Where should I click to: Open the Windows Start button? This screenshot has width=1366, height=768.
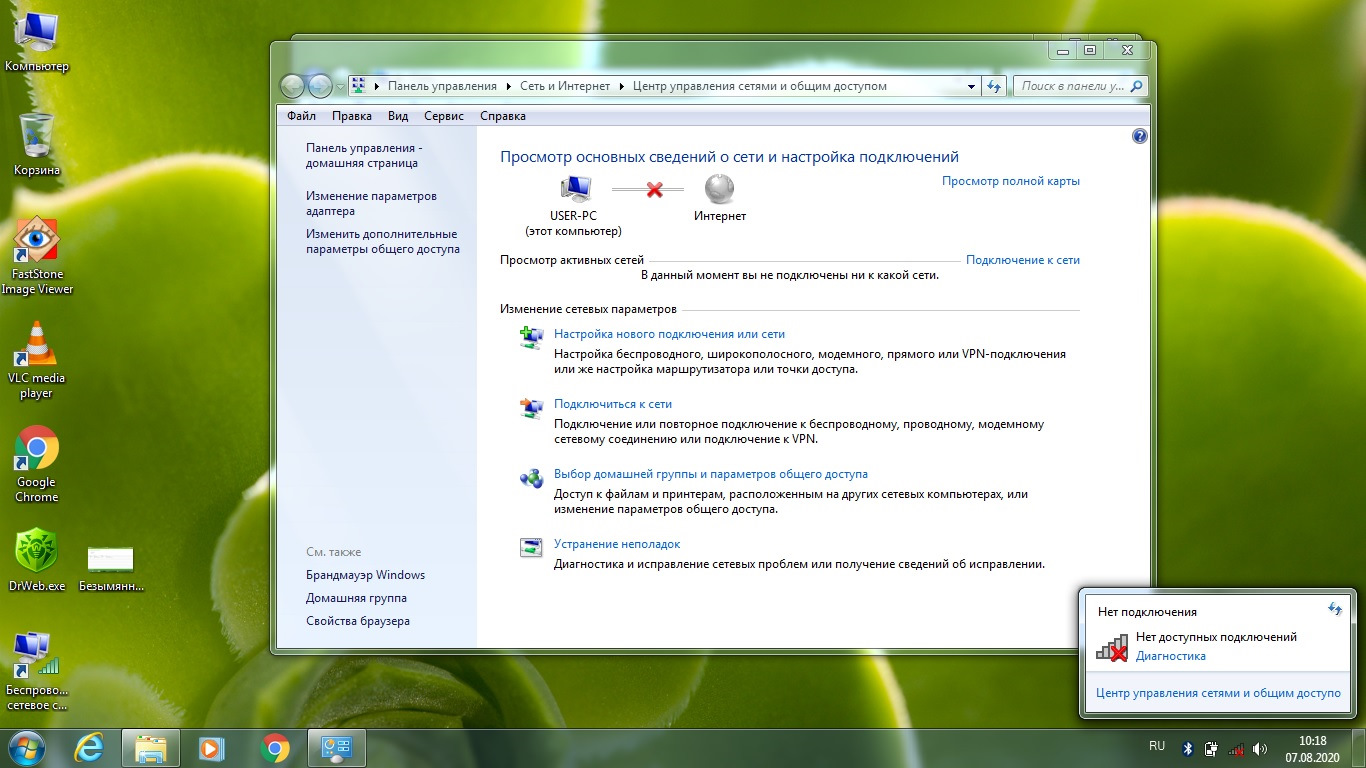(x=27, y=748)
